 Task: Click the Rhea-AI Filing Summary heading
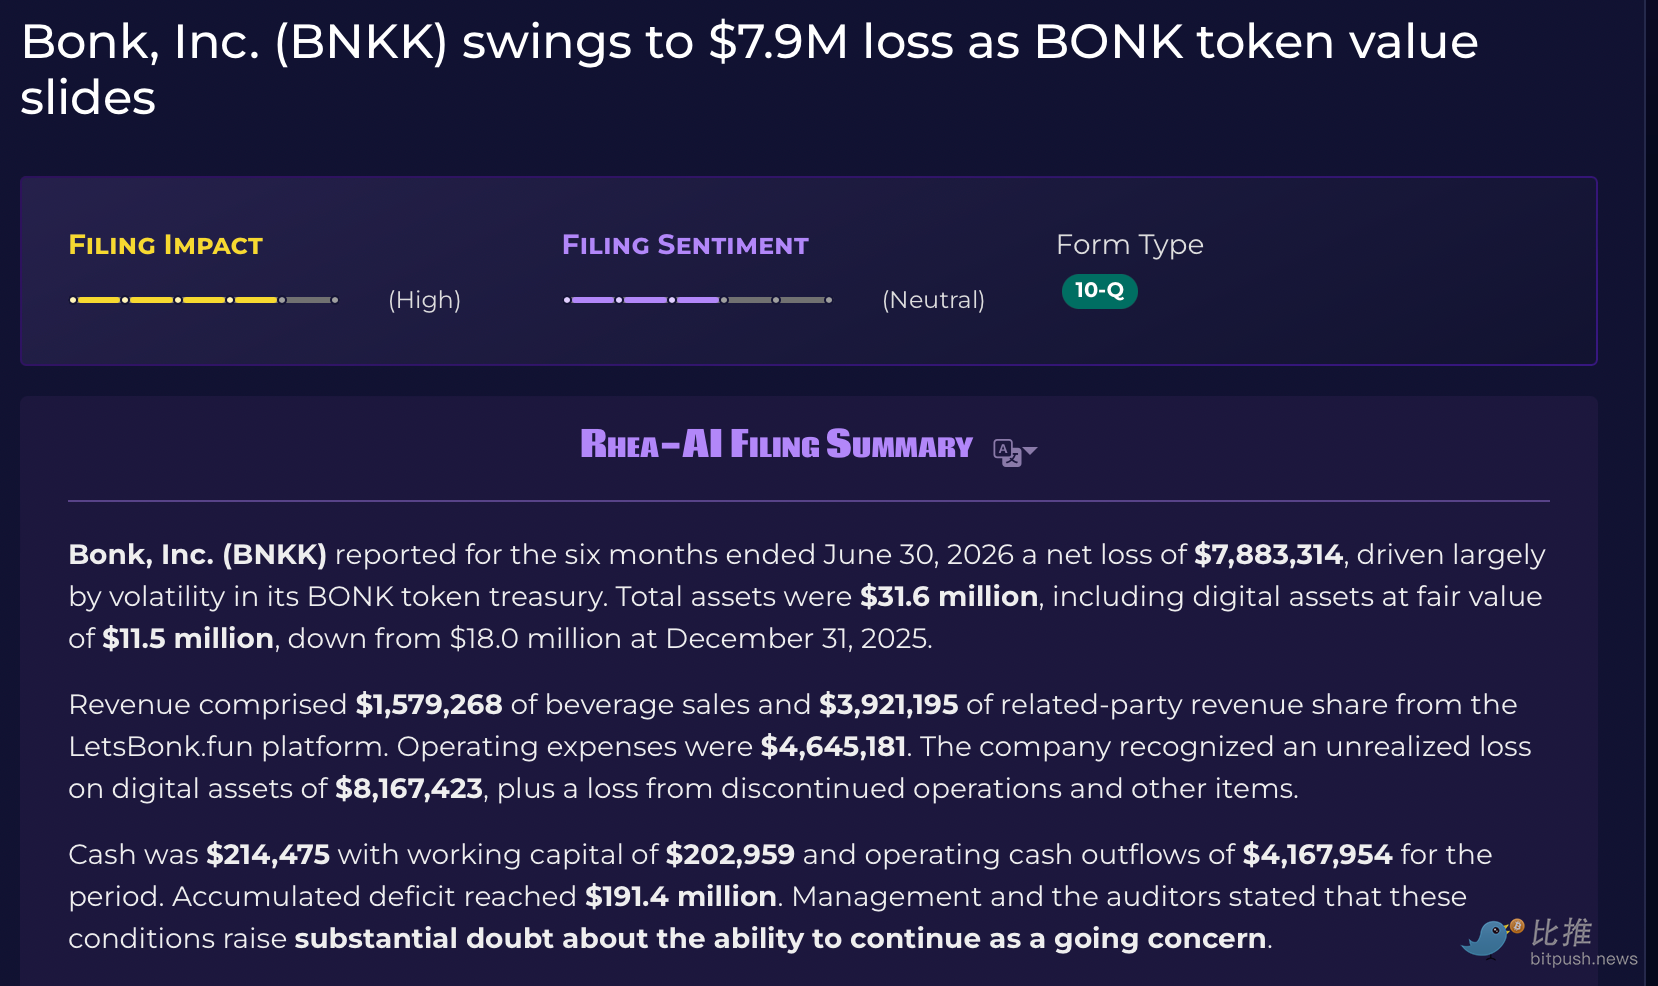776,444
